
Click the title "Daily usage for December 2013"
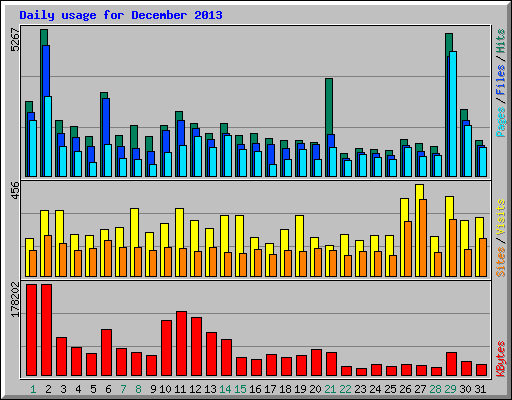coord(121,15)
